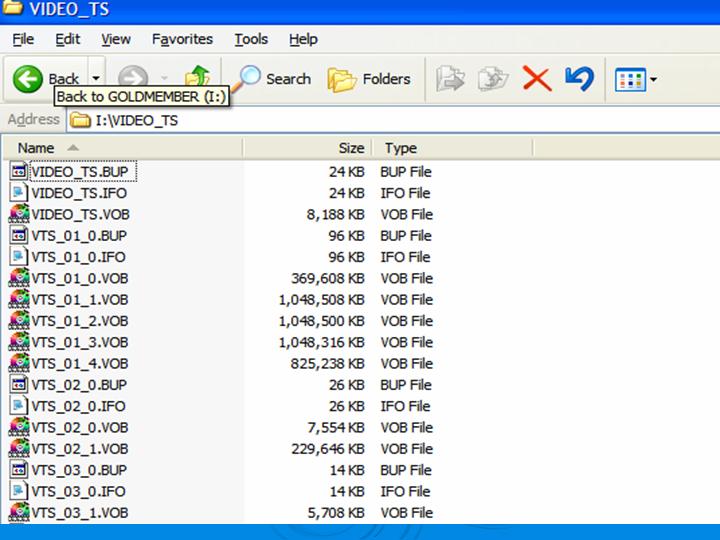Select the VTS_03_0.BUP file icon
Screen dimensions: 720x540
(x=18, y=470)
